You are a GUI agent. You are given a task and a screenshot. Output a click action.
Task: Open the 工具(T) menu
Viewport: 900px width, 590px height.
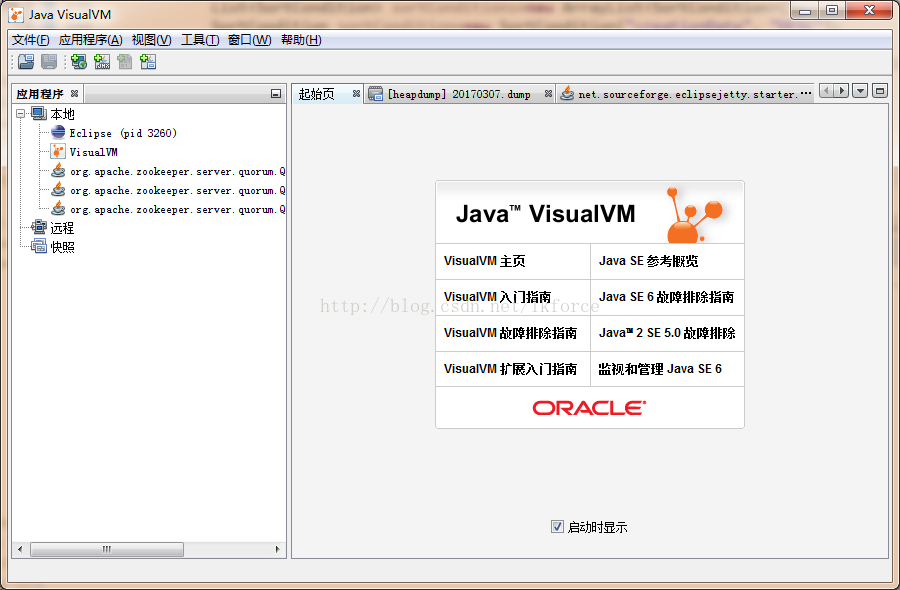(x=200, y=40)
